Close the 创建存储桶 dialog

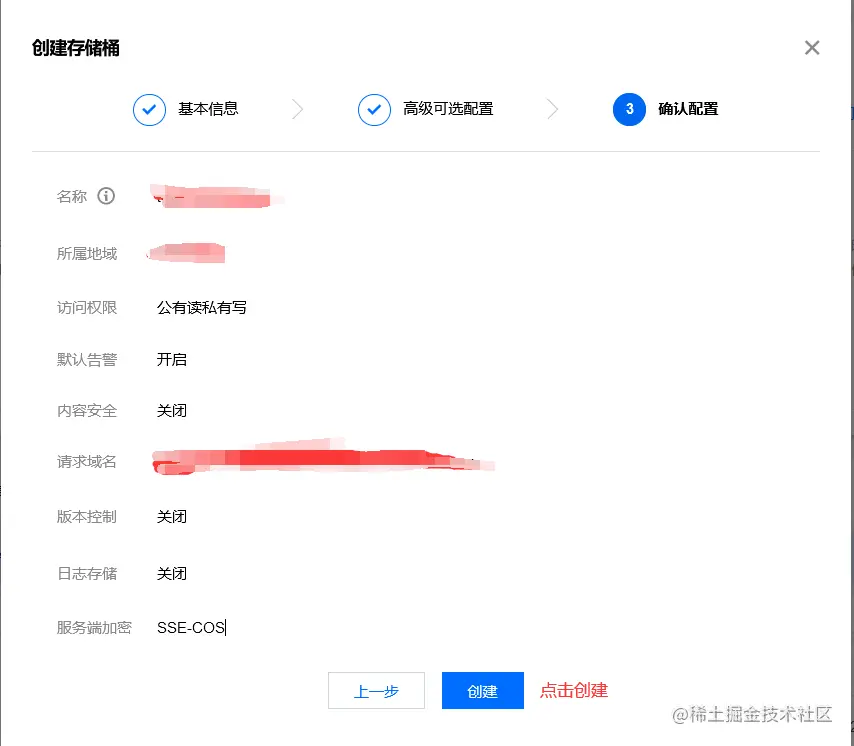812,48
